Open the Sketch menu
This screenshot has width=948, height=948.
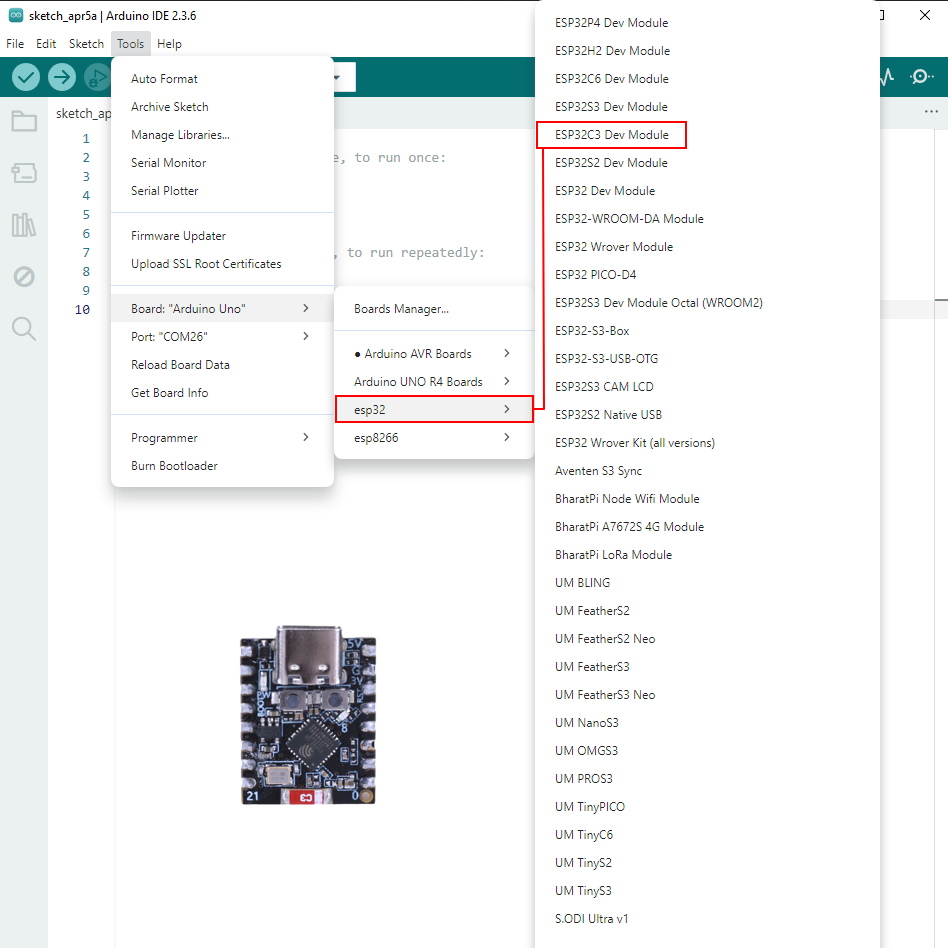tap(86, 44)
